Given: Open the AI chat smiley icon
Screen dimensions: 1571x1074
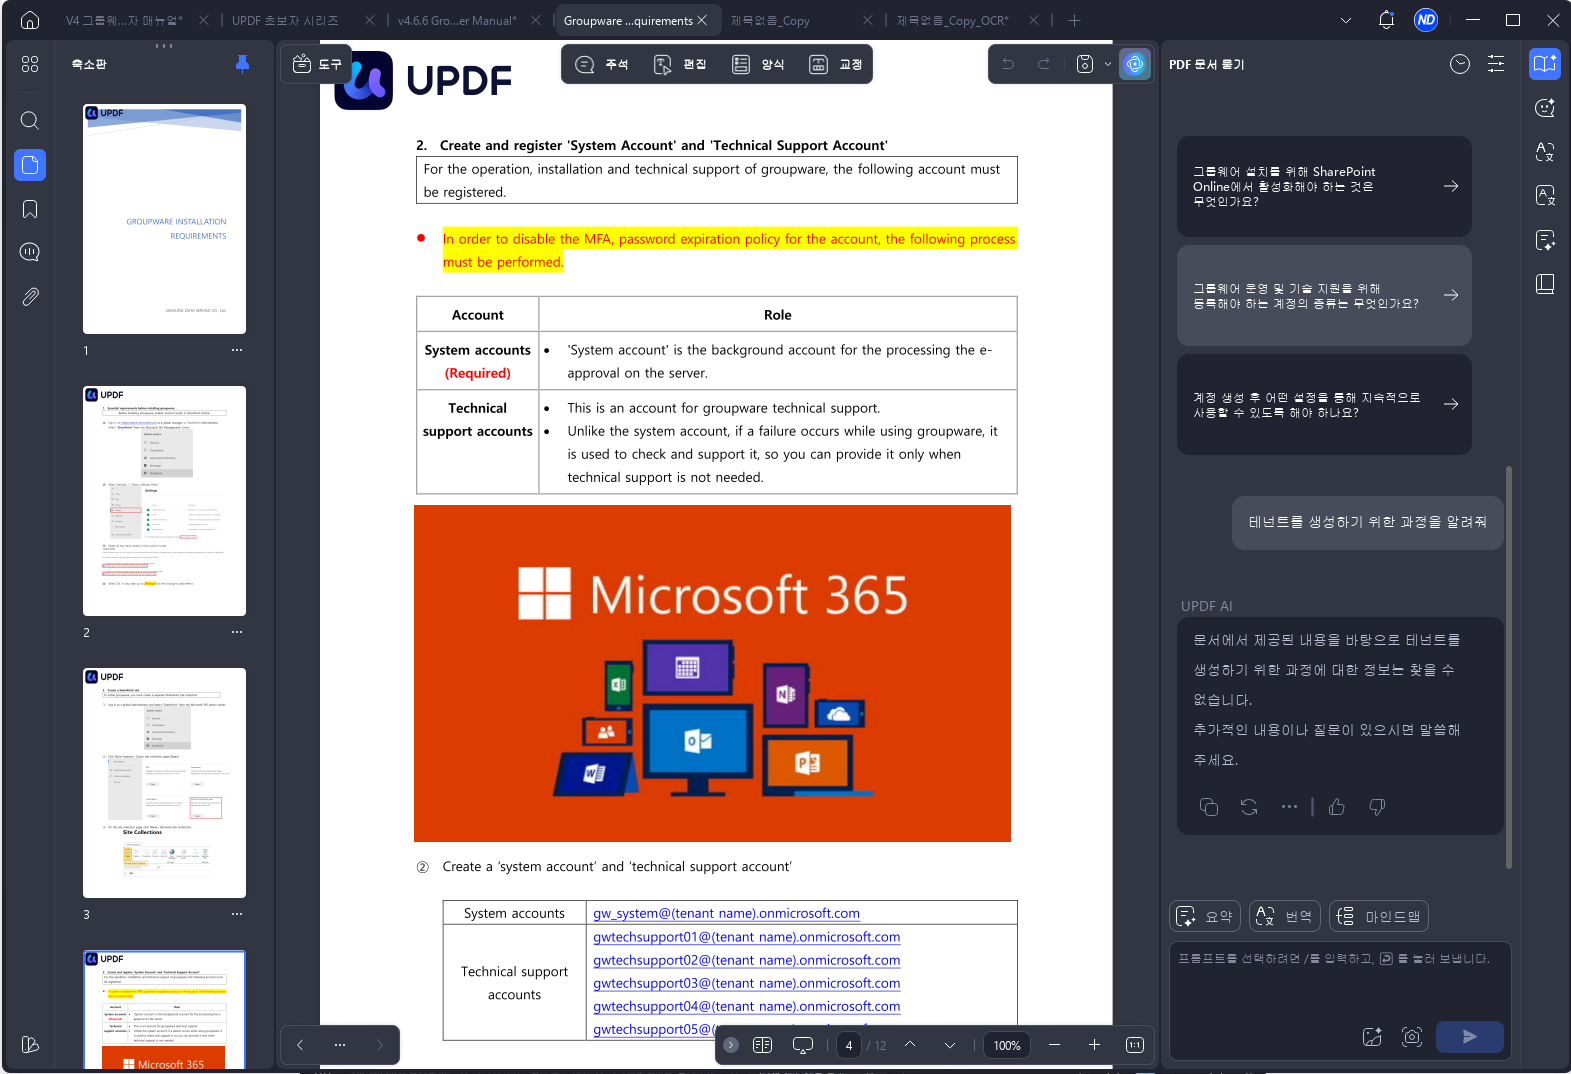Looking at the screenshot, I should coord(1545,108).
